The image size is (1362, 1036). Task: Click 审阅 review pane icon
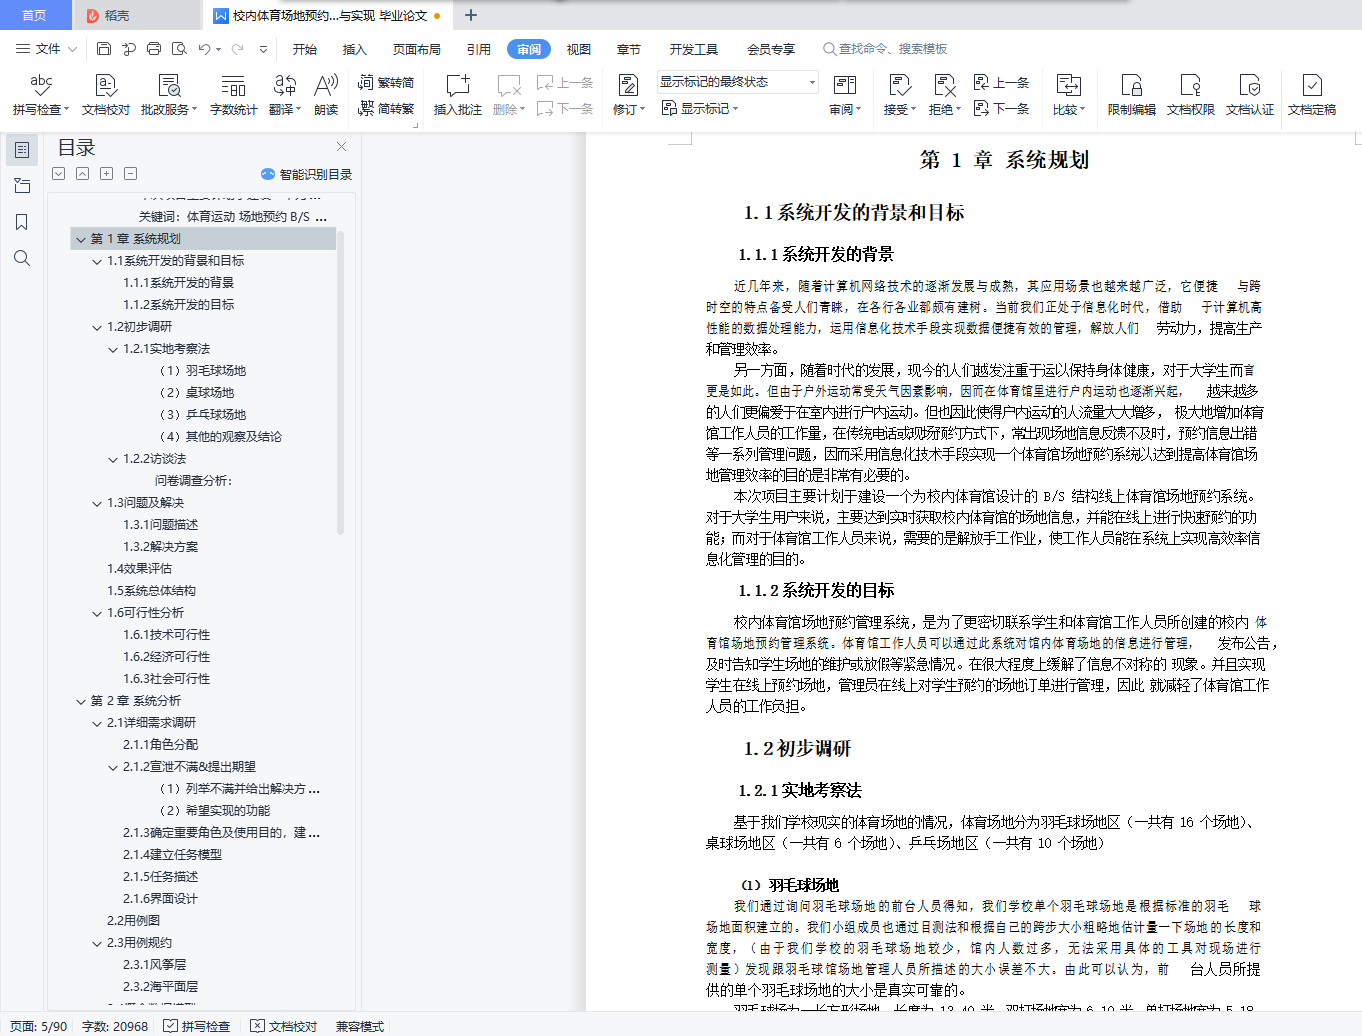pyautogui.click(x=844, y=94)
